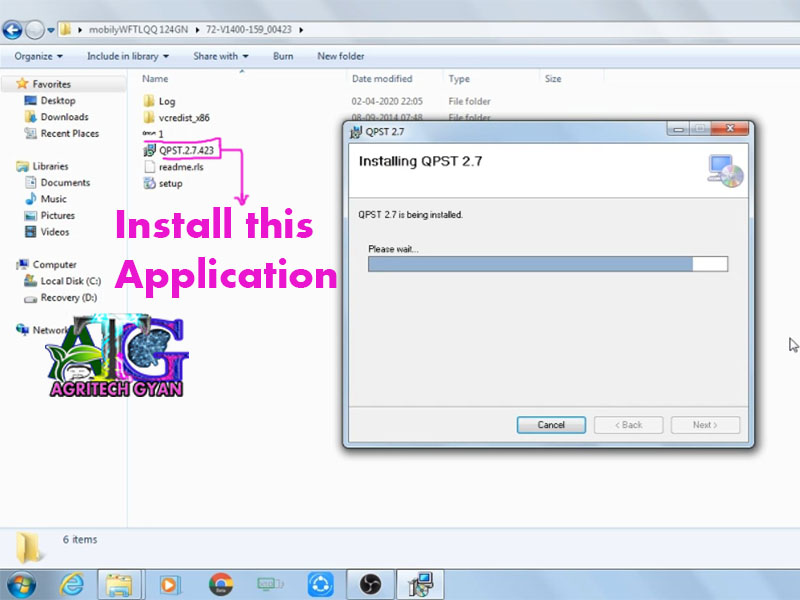Screen dimensions: 800x600
Task: Click the Back navigation arrow in Explorer
Action: (x=12, y=30)
